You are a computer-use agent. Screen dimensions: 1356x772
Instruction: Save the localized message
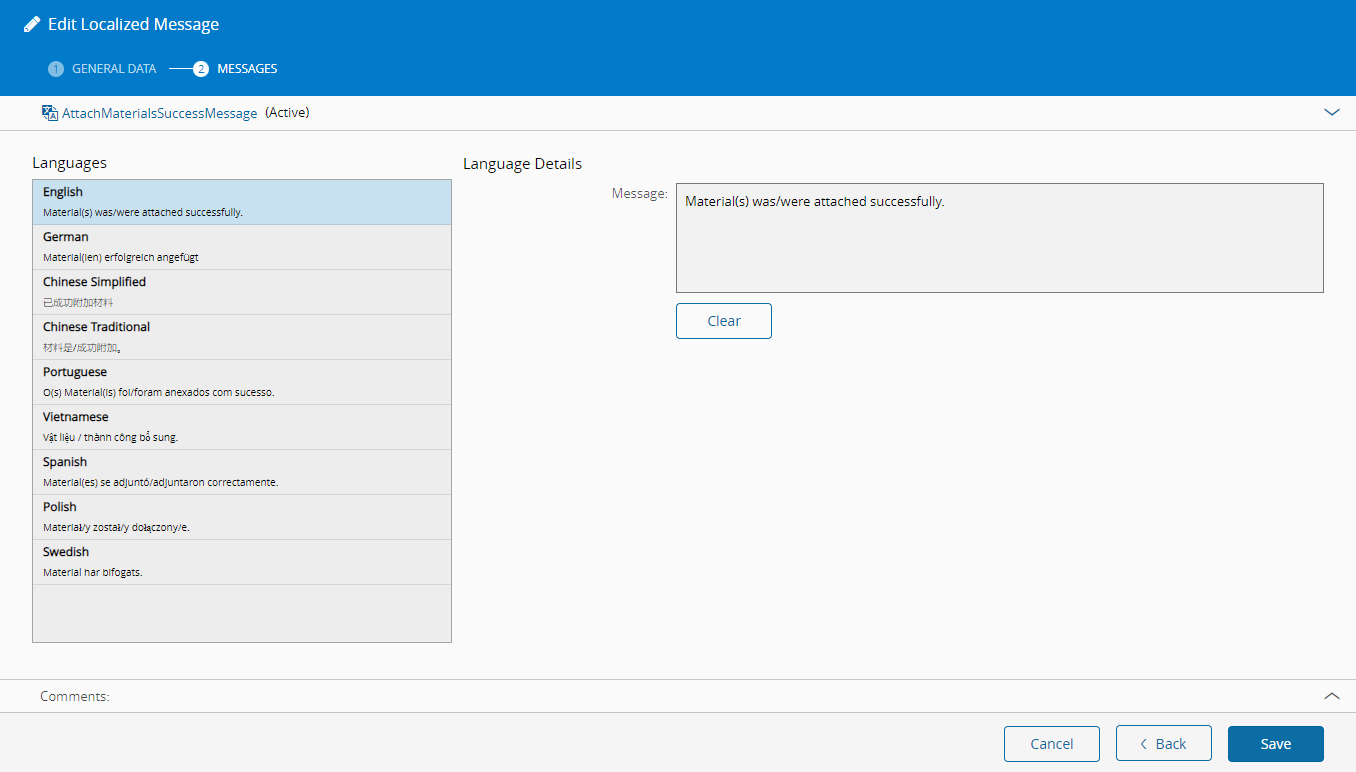click(x=1275, y=744)
